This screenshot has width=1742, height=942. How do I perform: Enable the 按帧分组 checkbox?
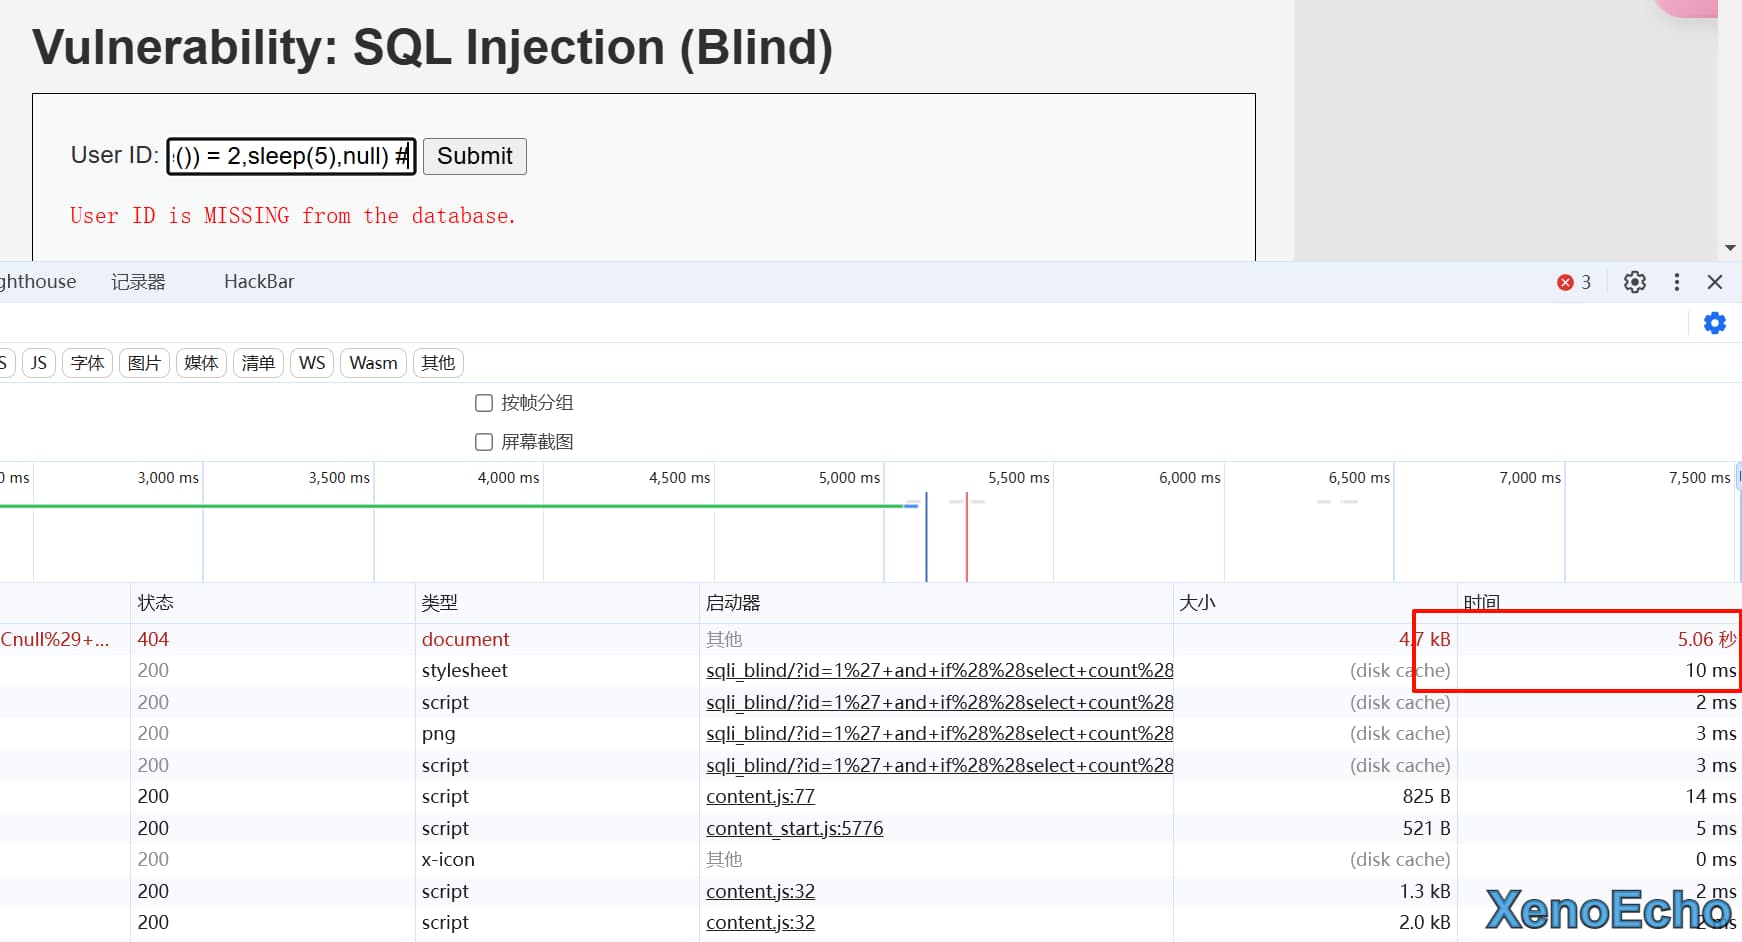pyautogui.click(x=484, y=403)
